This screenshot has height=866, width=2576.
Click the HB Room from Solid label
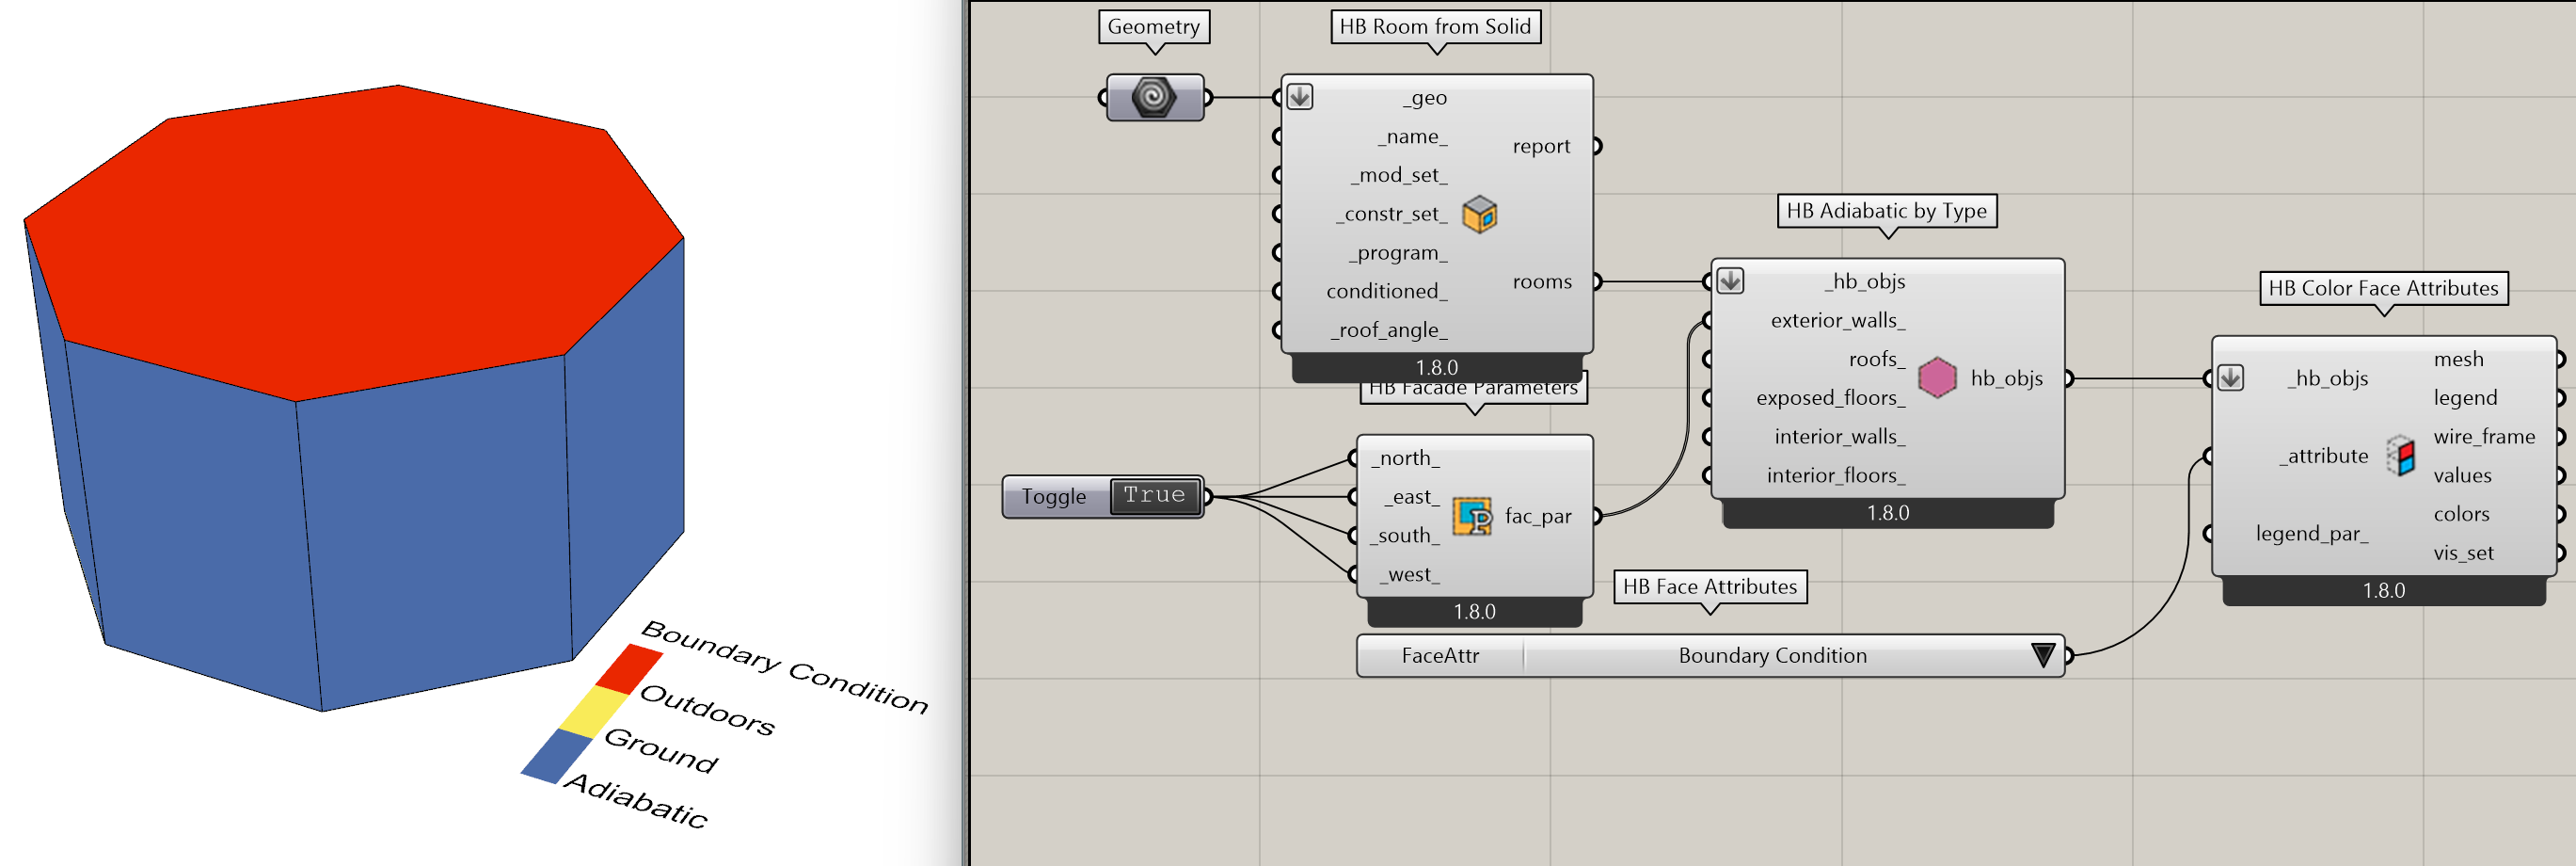tap(1435, 27)
